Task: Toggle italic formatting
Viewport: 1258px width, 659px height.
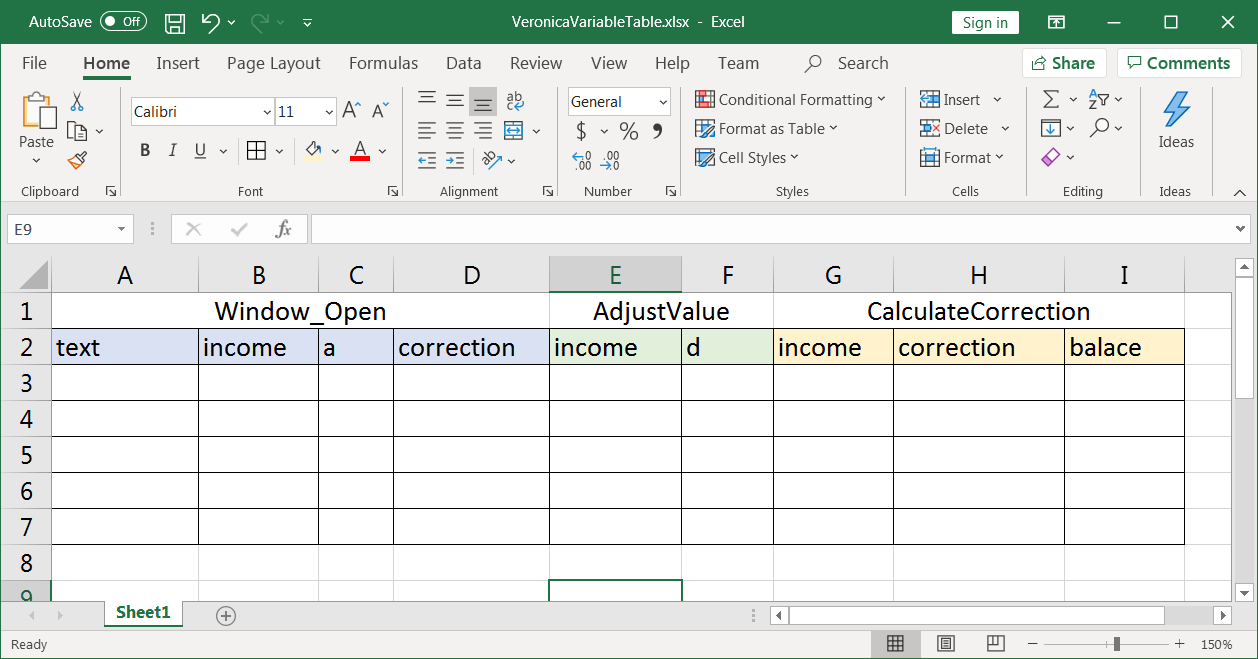Action: 173,151
